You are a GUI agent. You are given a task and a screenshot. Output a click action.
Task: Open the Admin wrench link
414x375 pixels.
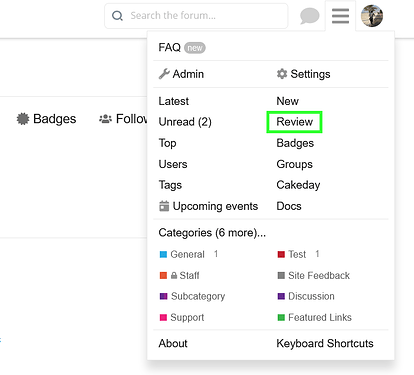coord(181,74)
